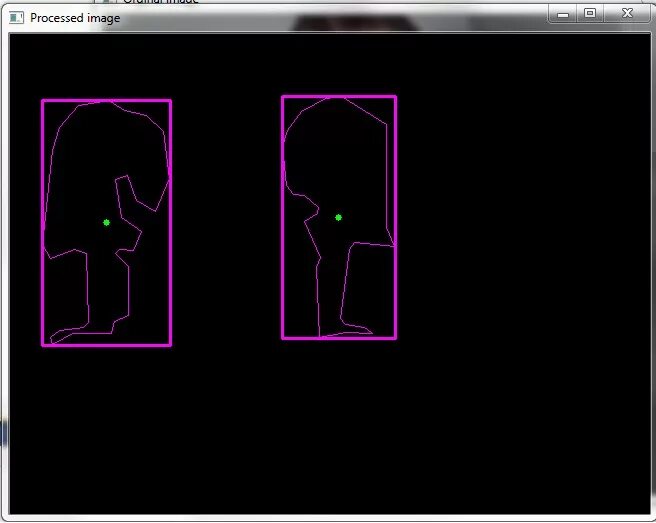Close the Processed image window

click(x=627, y=13)
